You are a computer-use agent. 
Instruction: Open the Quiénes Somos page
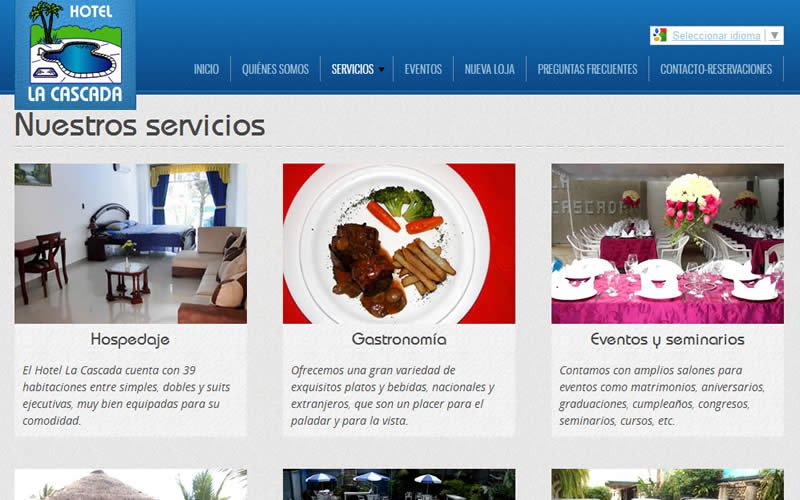[276, 69]
